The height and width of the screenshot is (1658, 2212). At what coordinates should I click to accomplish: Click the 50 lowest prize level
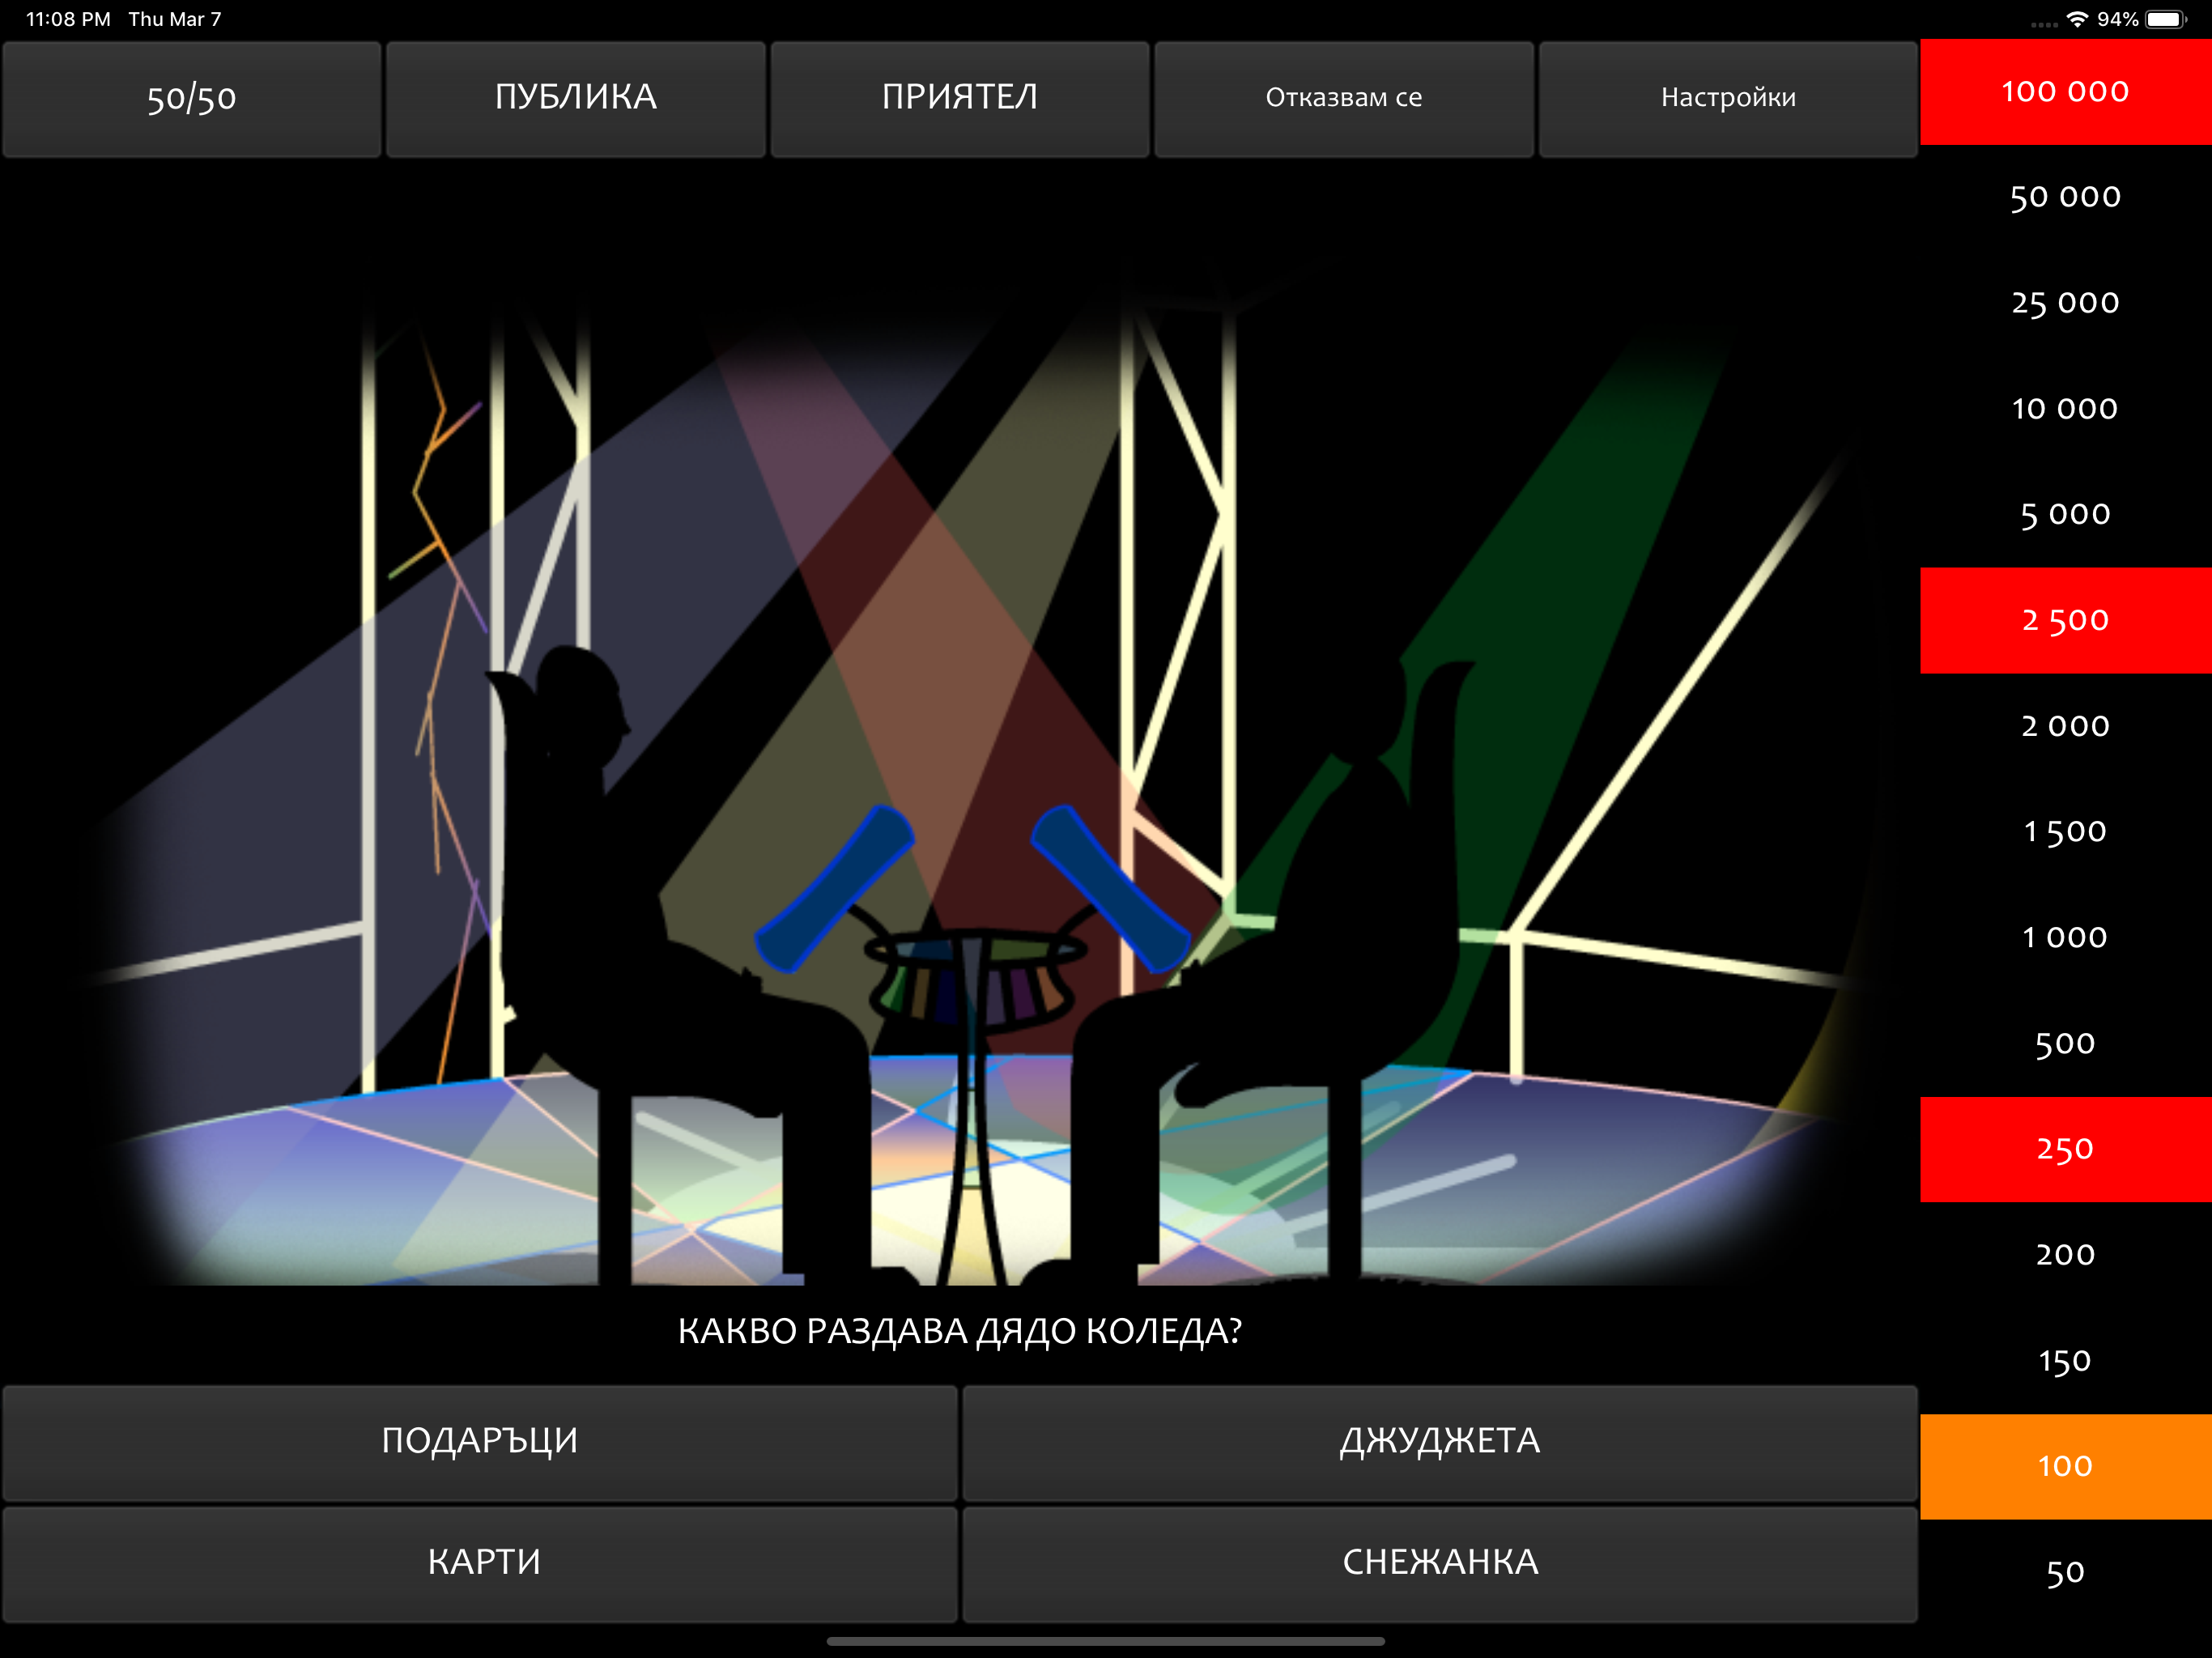coord(2066,1573)
